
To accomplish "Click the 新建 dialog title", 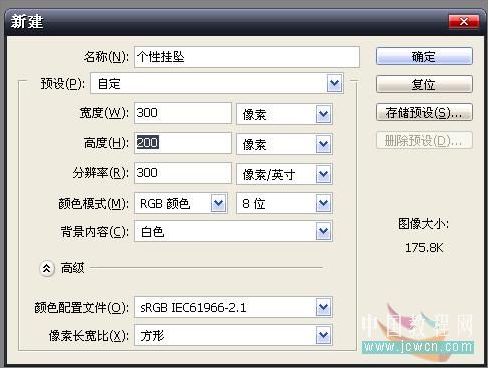I will point(27,22).
